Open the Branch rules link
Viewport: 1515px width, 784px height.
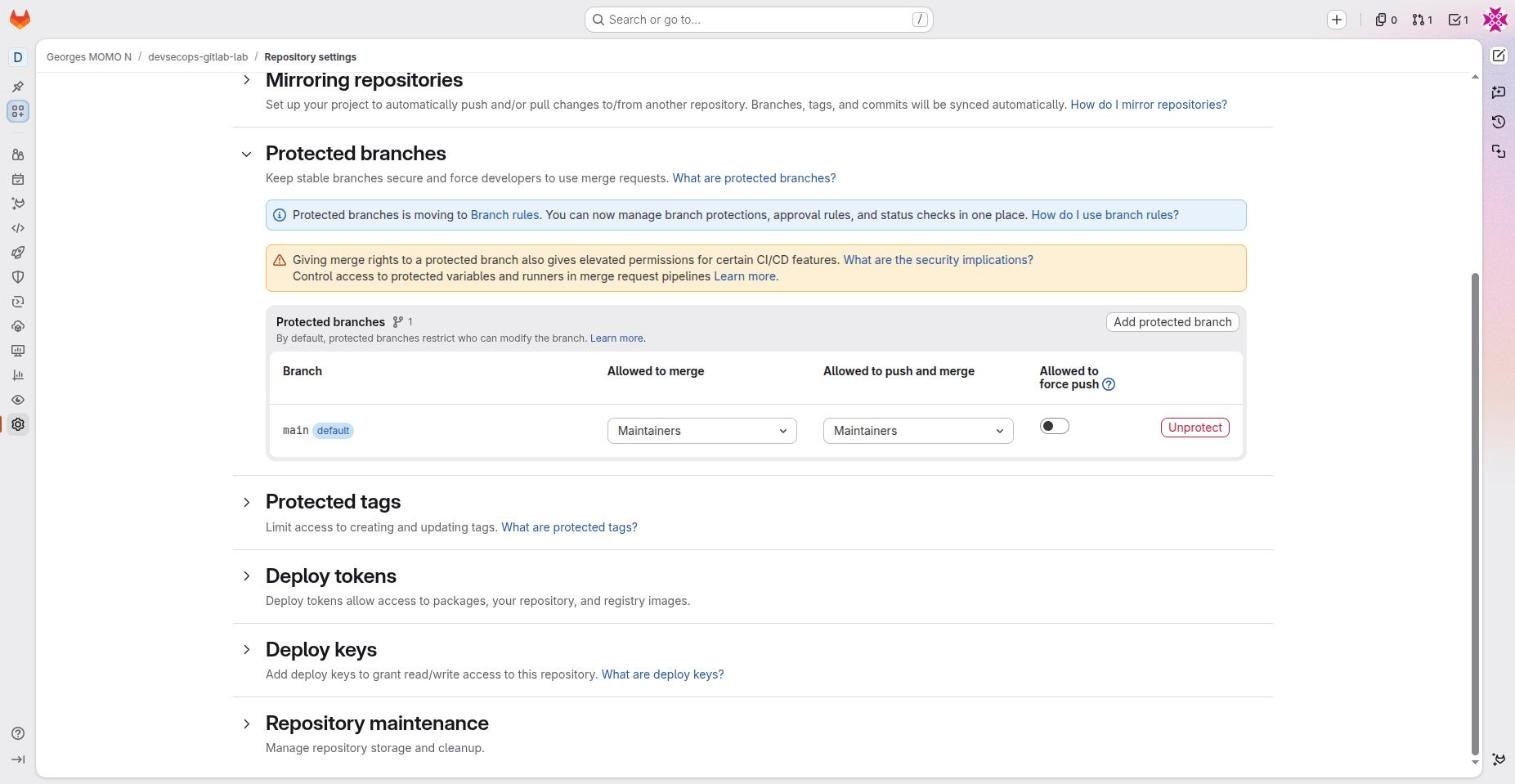[x=505, y=215]
